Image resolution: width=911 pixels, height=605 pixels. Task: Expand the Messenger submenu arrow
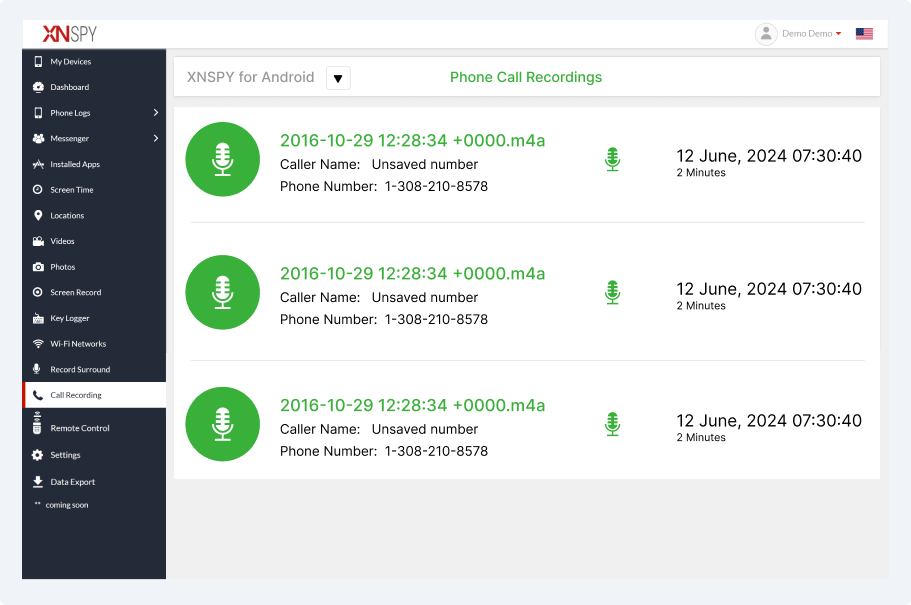pyautogui.click(x=156, y=138)
